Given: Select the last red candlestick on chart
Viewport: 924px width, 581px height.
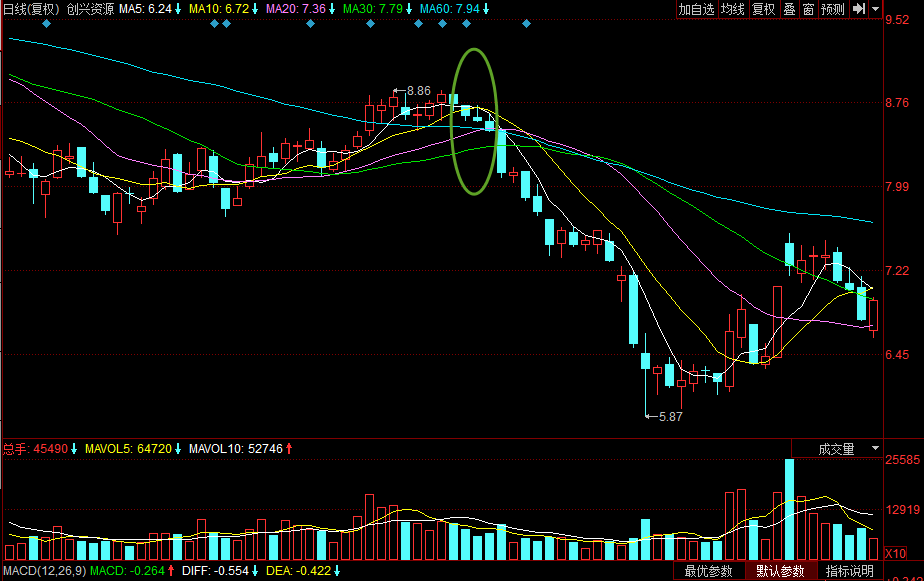Looking at the screenshot, I should [x=873, y=316].
